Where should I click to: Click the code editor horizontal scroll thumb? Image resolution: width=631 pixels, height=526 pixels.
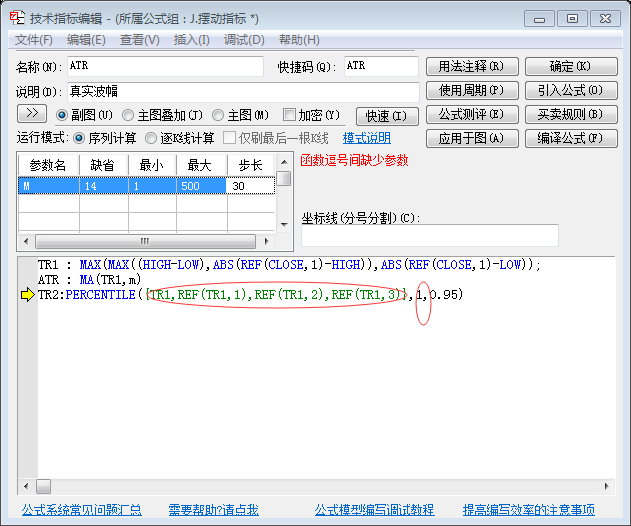point(43,486)
